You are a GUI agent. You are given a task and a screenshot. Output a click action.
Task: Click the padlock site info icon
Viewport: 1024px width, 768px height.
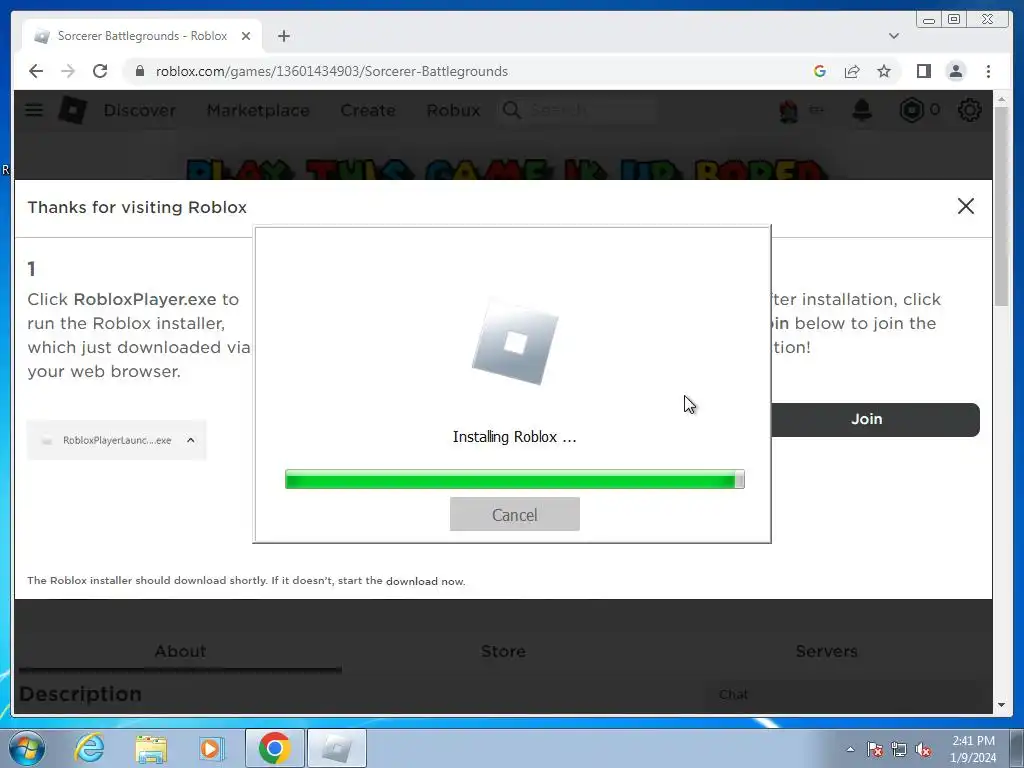point(140,71)
